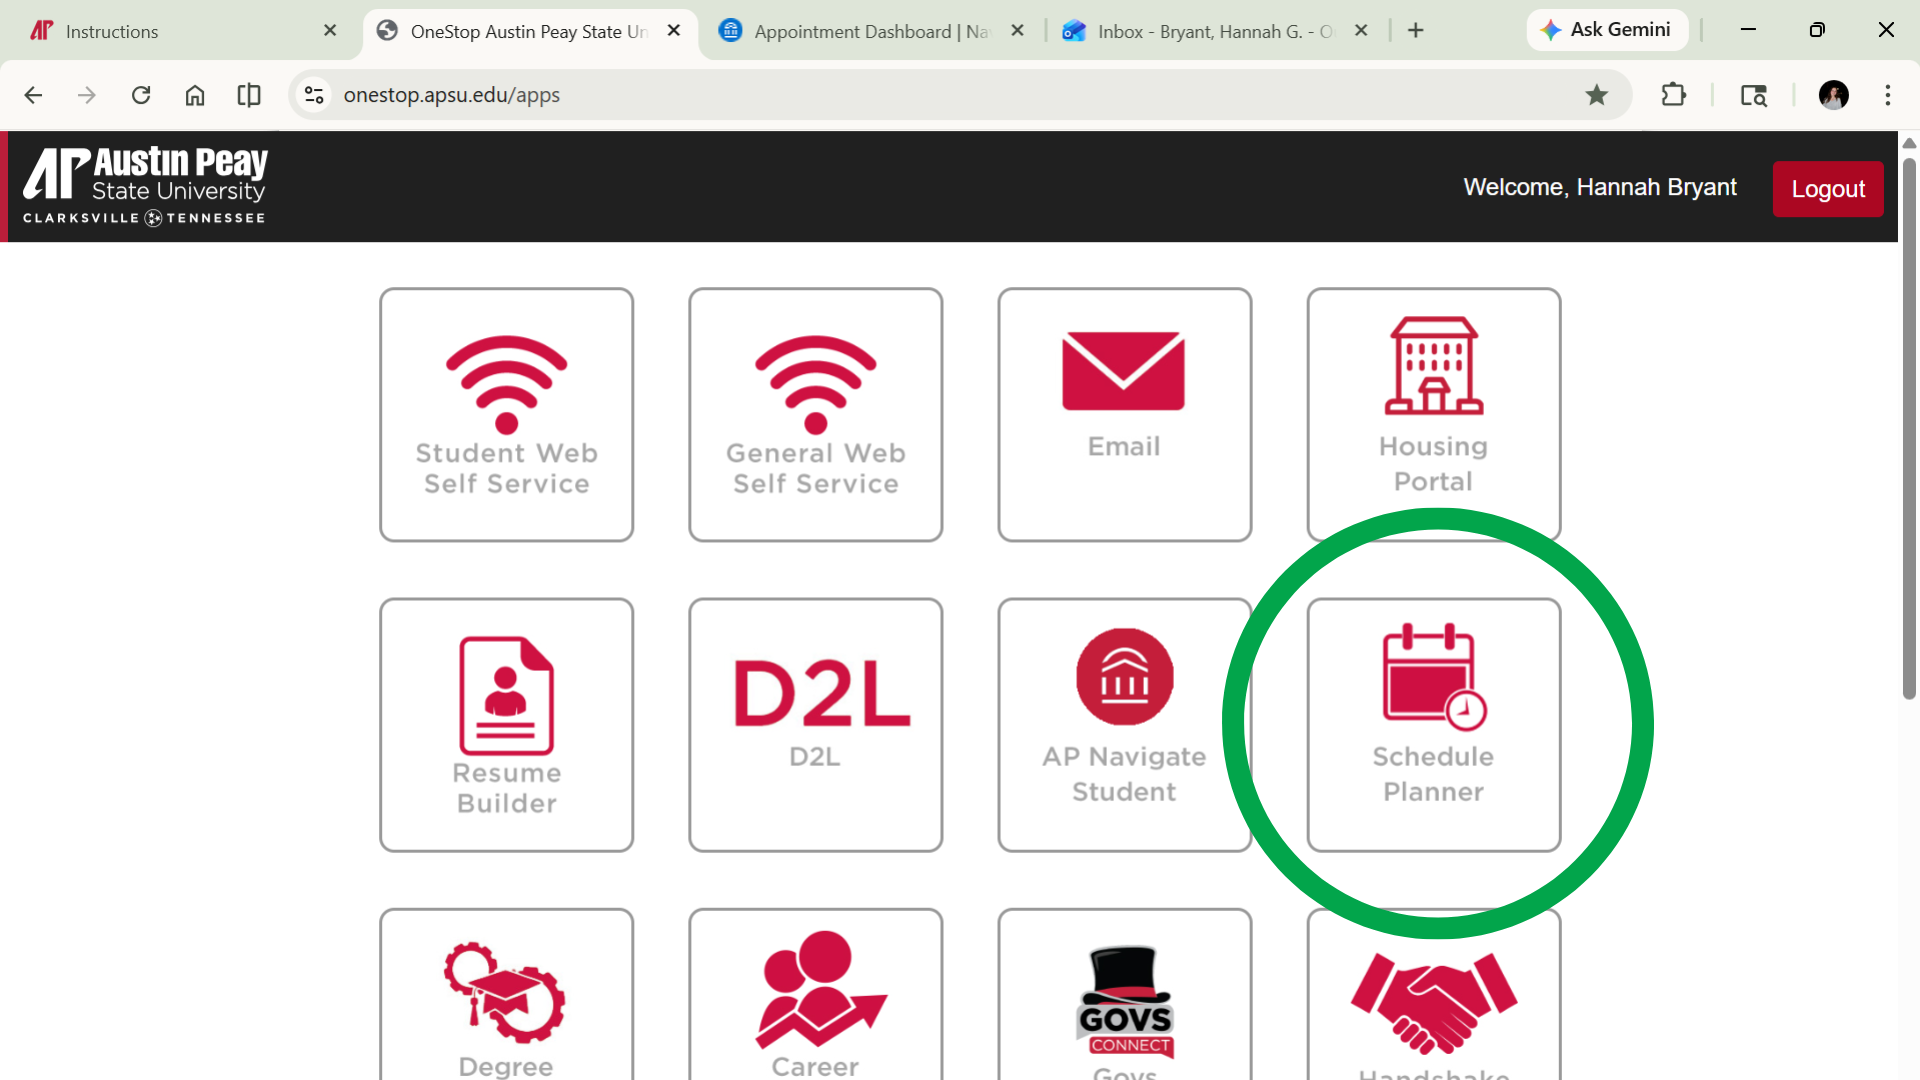Open the Chrome three-dot menu
Screen dimensions: 1920x1080
click(1888, 95)
